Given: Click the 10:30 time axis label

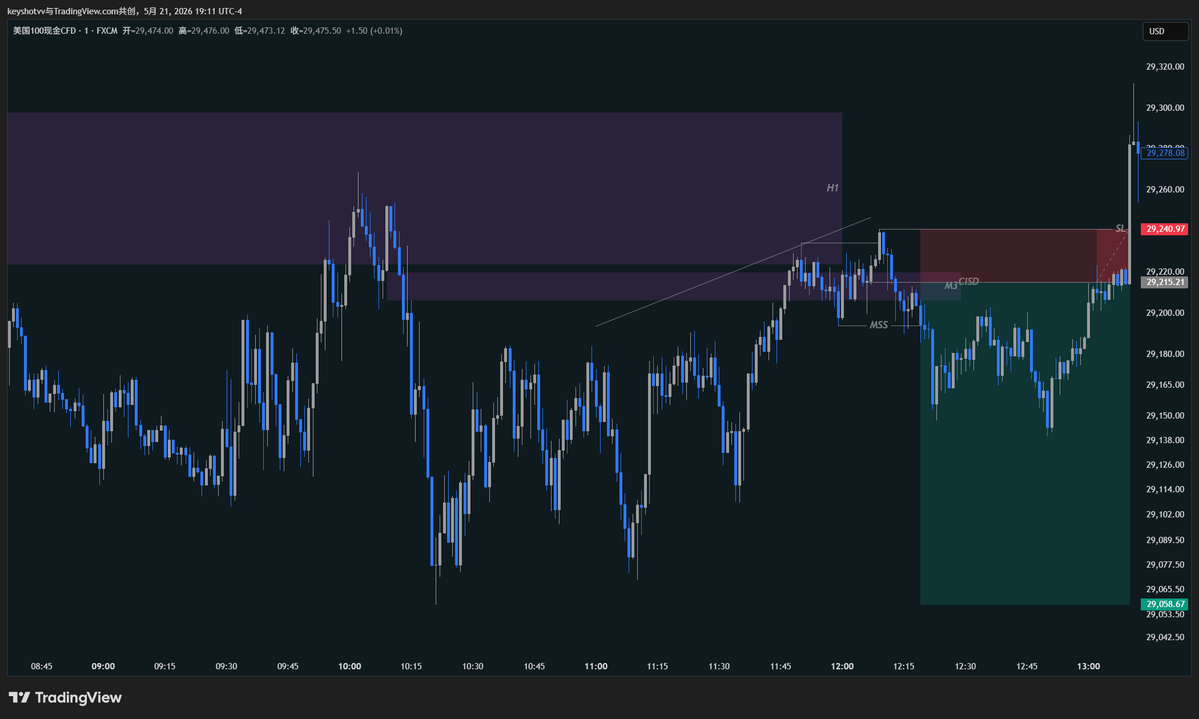Looking at the screenshot, I should click(473, 666).
